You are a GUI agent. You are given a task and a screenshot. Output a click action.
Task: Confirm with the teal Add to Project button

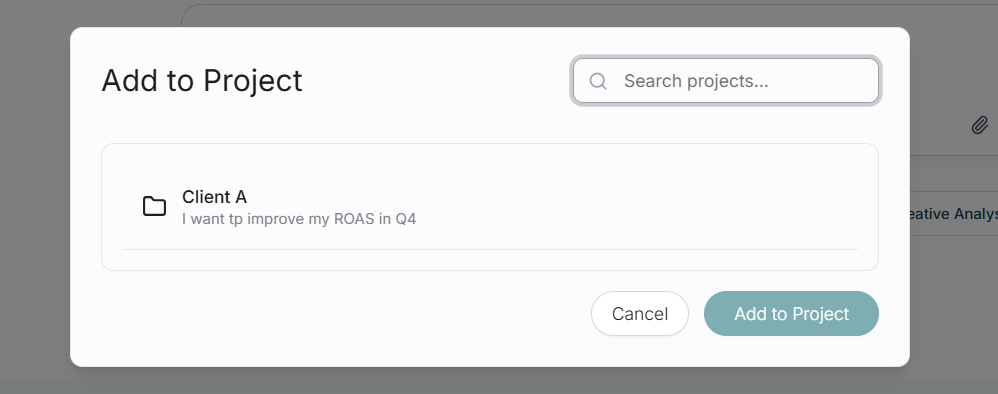[x=791, y=313]
